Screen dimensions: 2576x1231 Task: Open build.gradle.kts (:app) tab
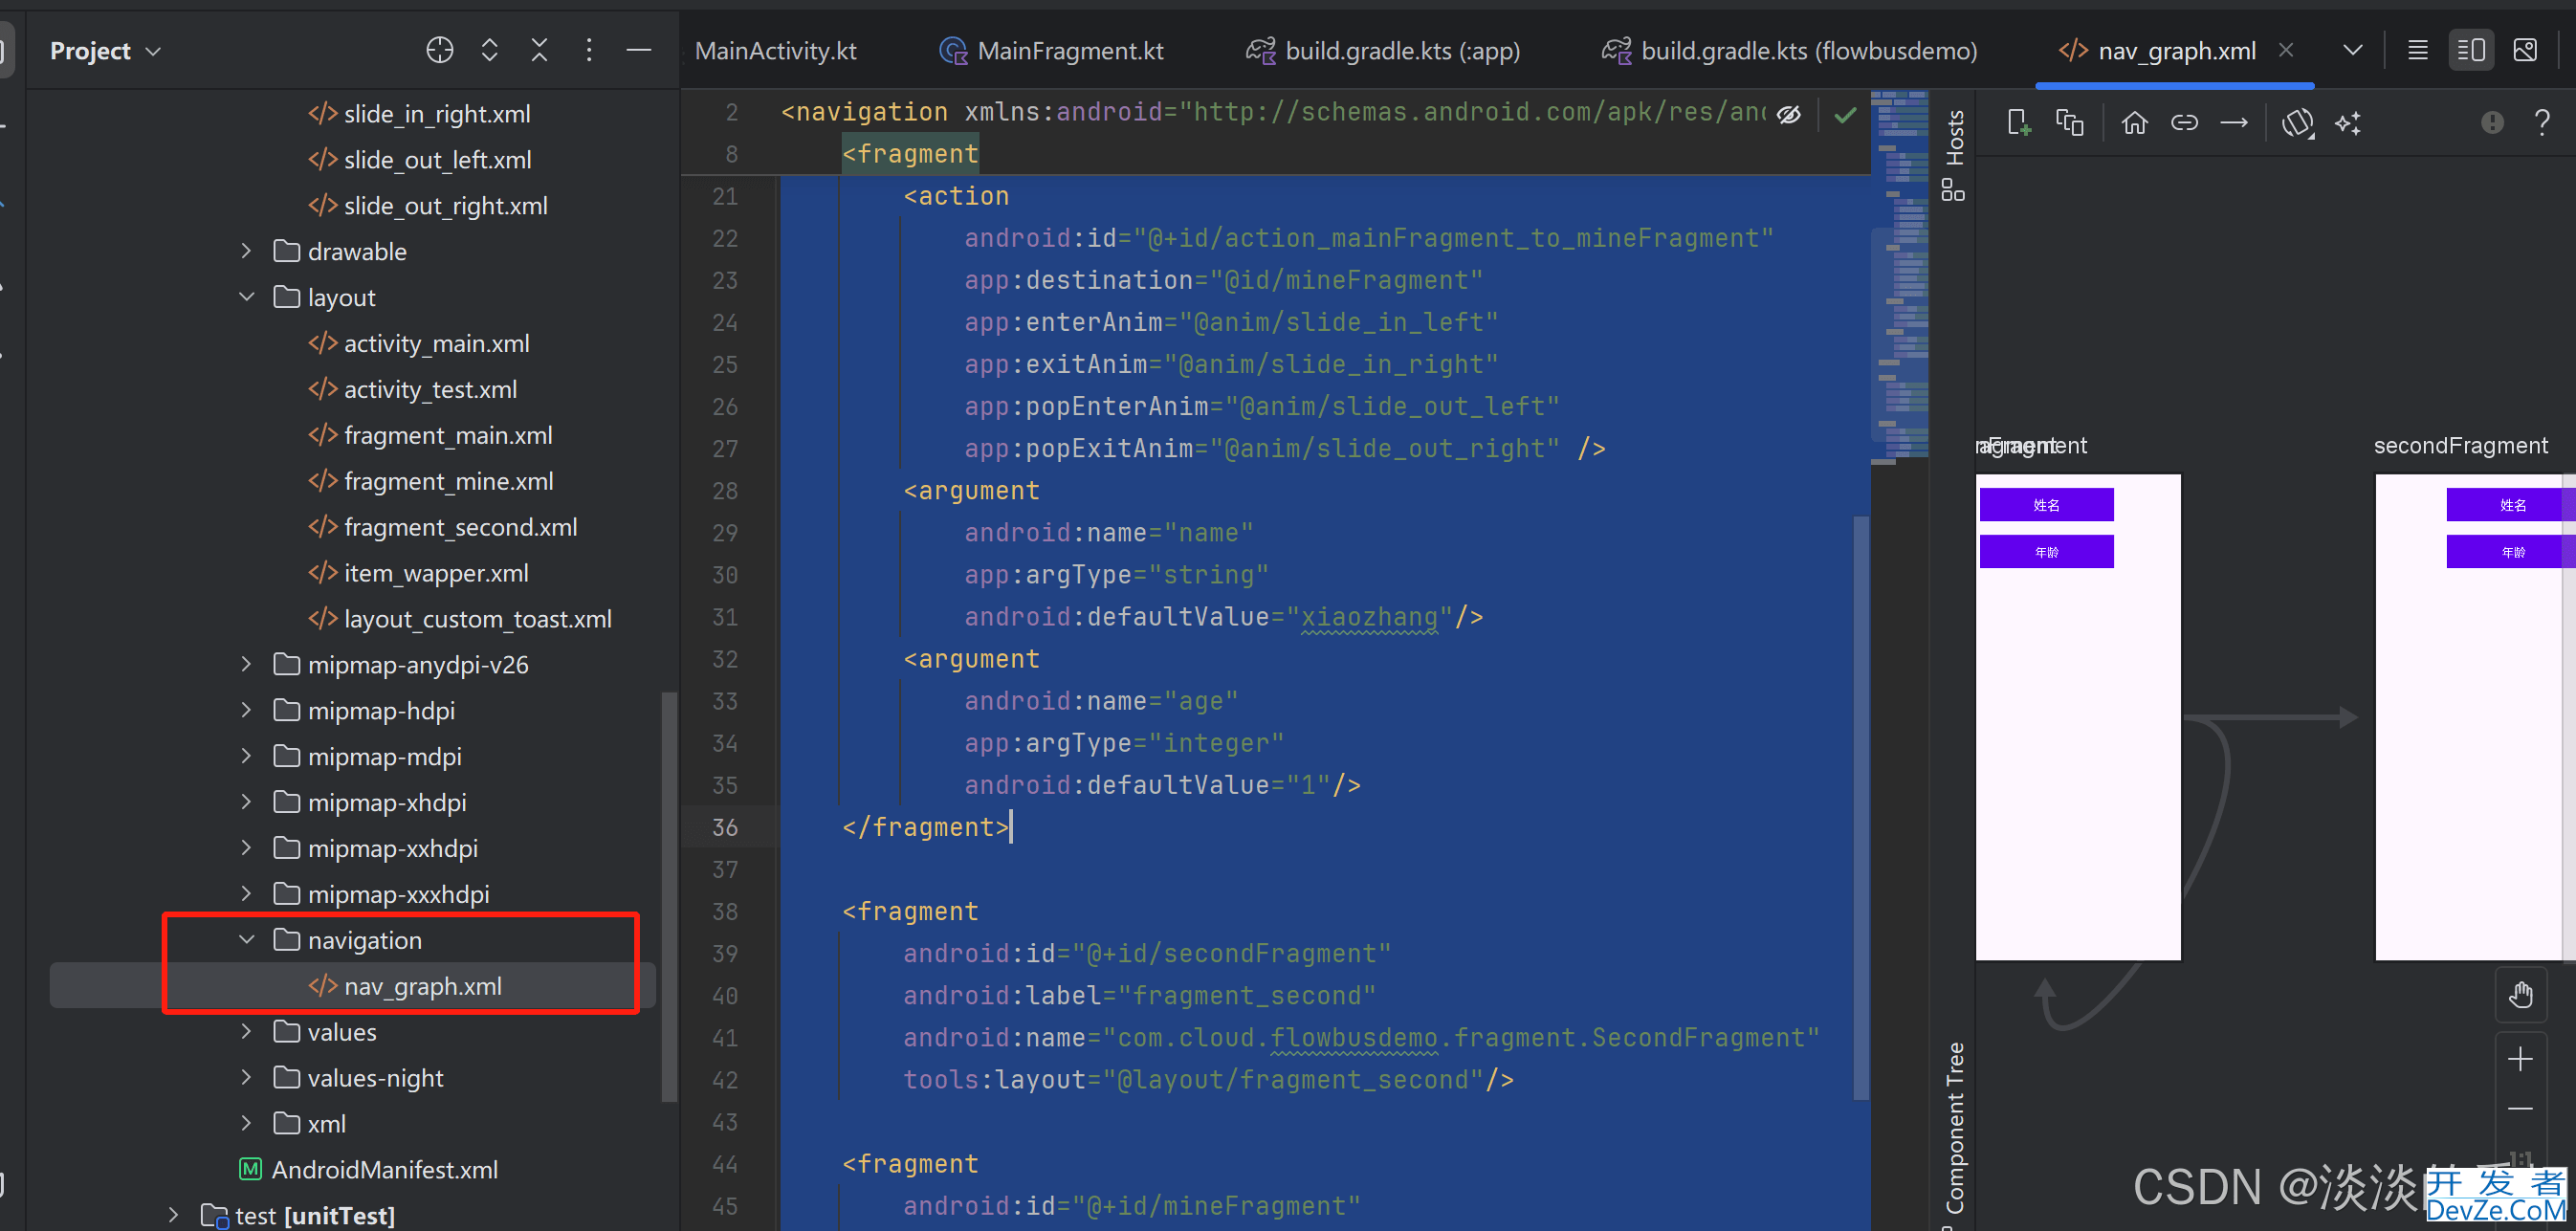pos(1383,50)
